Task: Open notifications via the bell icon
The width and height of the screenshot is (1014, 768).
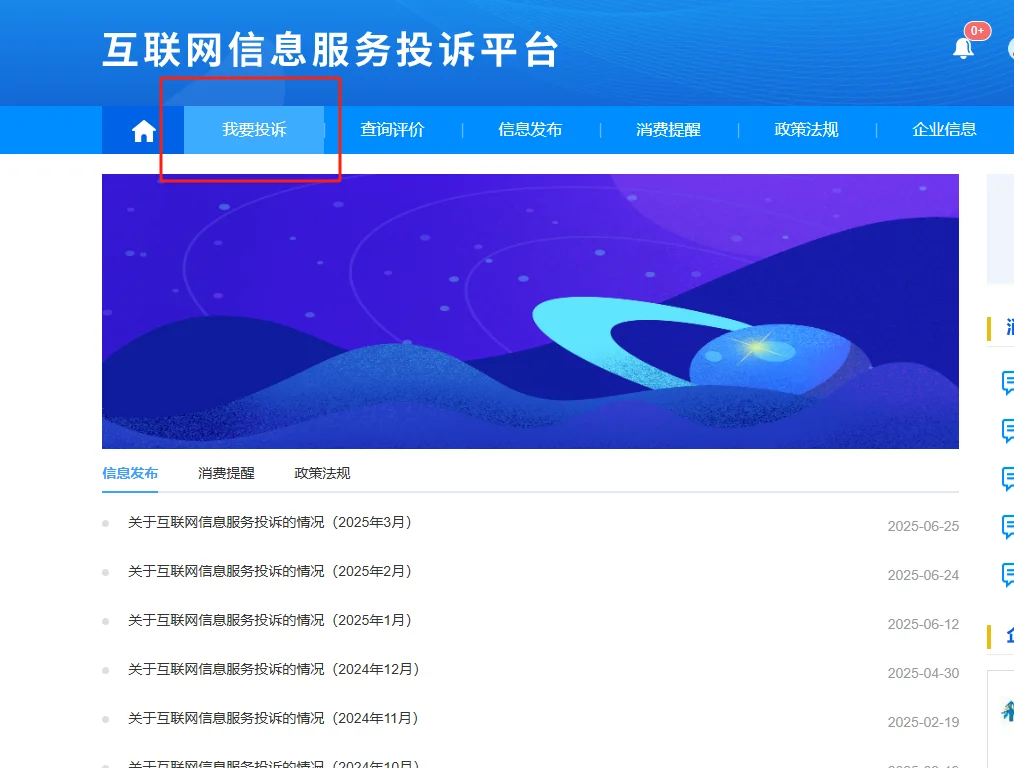Action: (x=962, y=46)
